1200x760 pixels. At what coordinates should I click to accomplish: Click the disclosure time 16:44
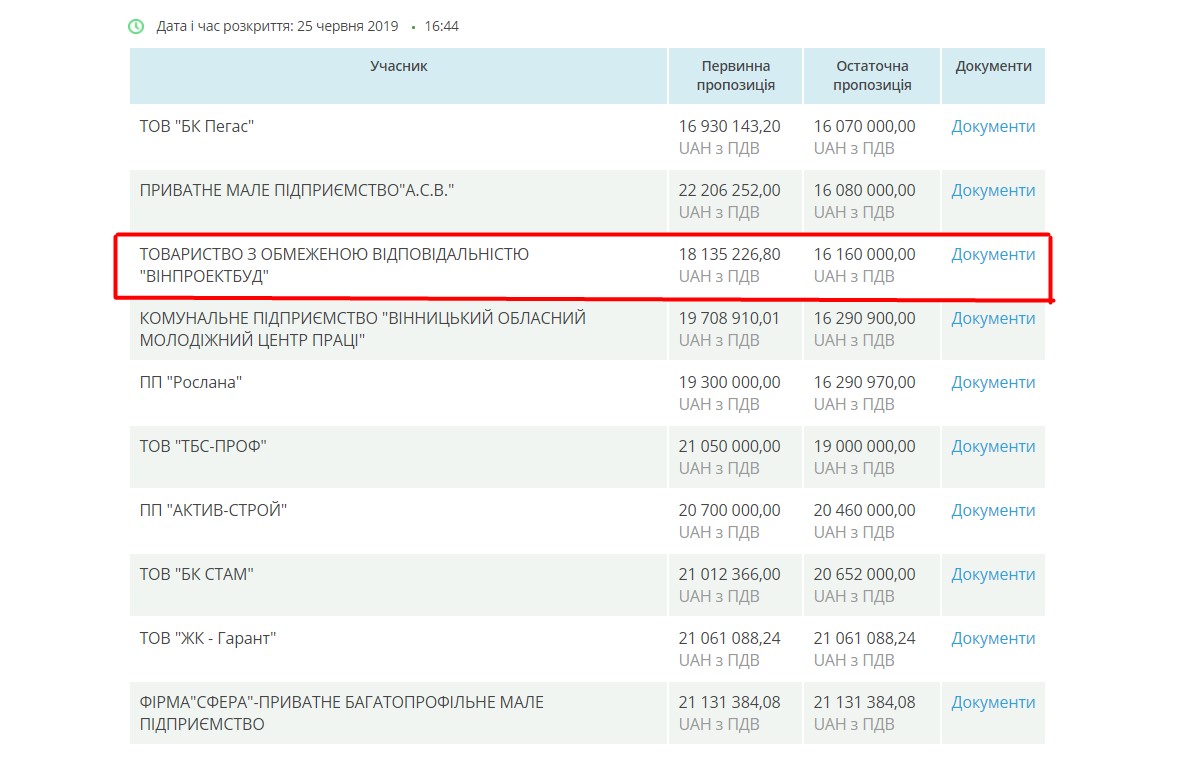coord(441,26)
